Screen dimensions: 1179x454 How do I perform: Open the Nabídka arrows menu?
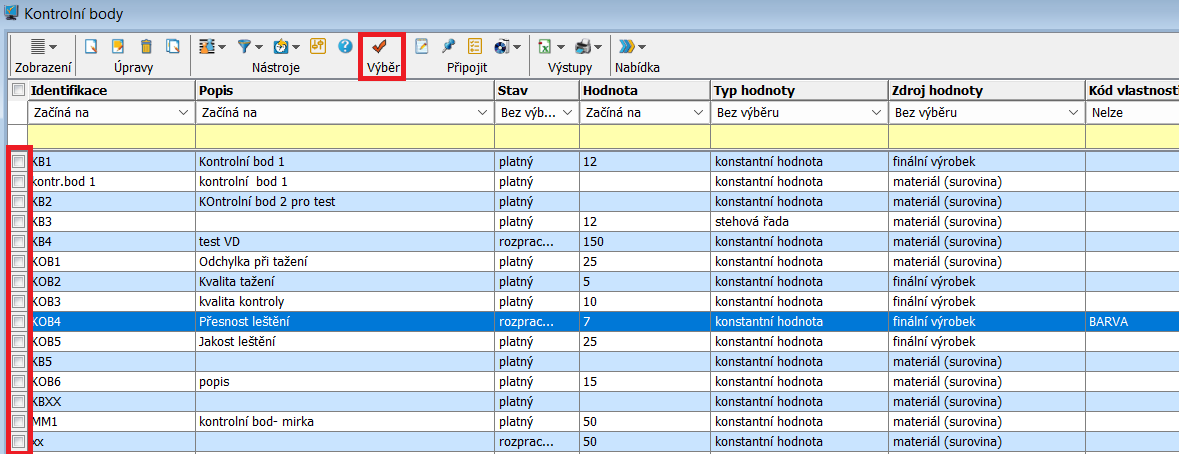[x=631, y=46]
